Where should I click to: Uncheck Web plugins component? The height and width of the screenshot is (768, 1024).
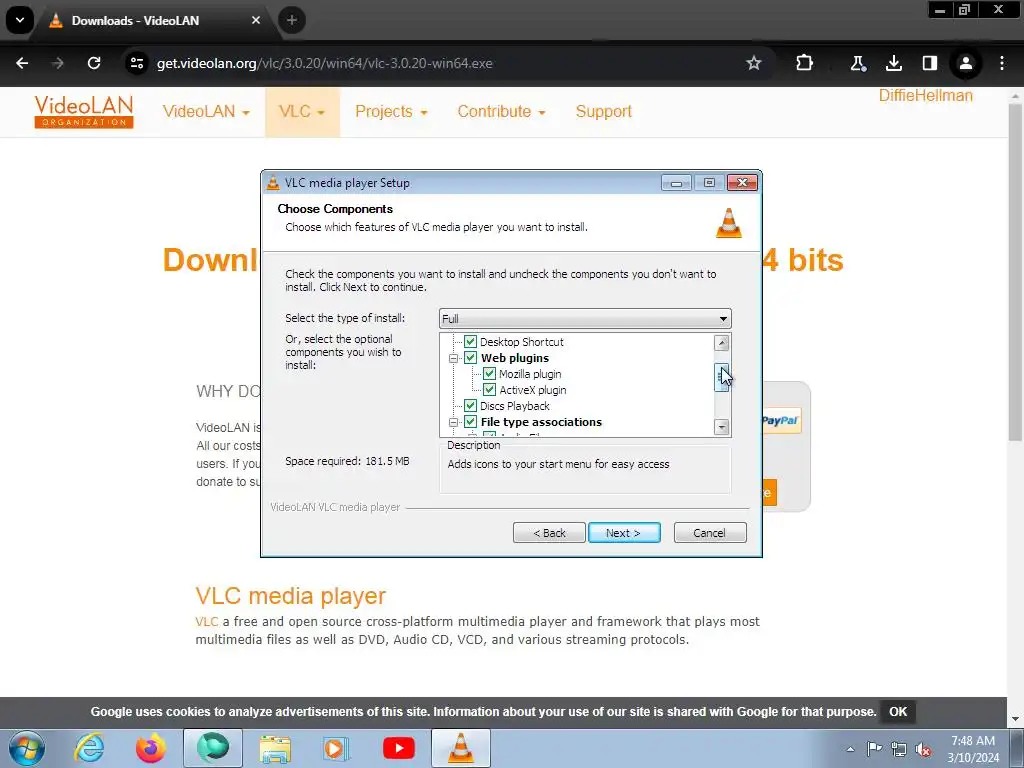click(x=470, y=358)
